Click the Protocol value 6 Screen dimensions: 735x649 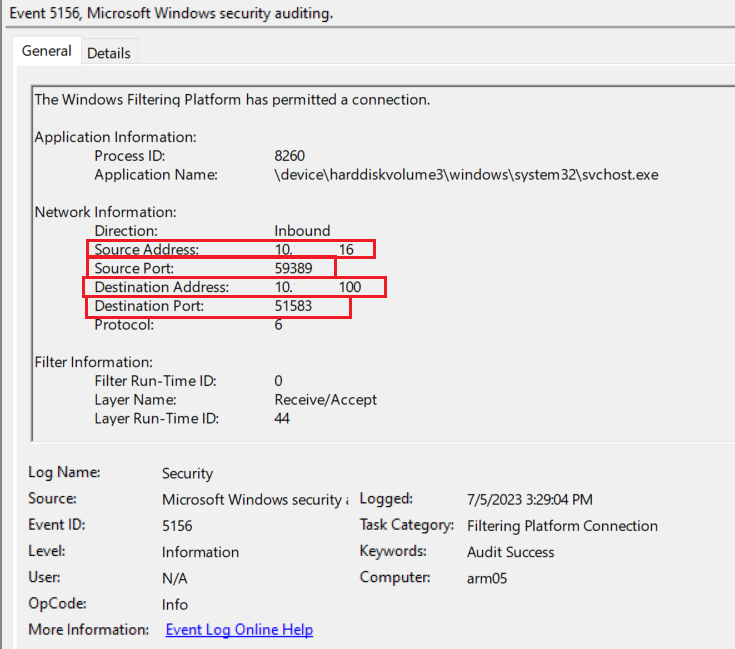[278, 324]
